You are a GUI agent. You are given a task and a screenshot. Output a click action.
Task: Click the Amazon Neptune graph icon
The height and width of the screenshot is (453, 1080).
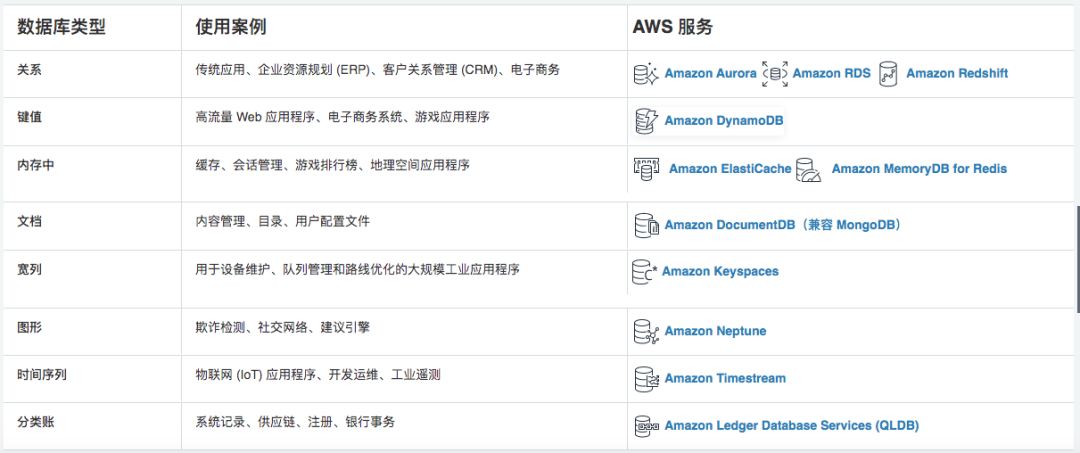click(x=646, y=331)
